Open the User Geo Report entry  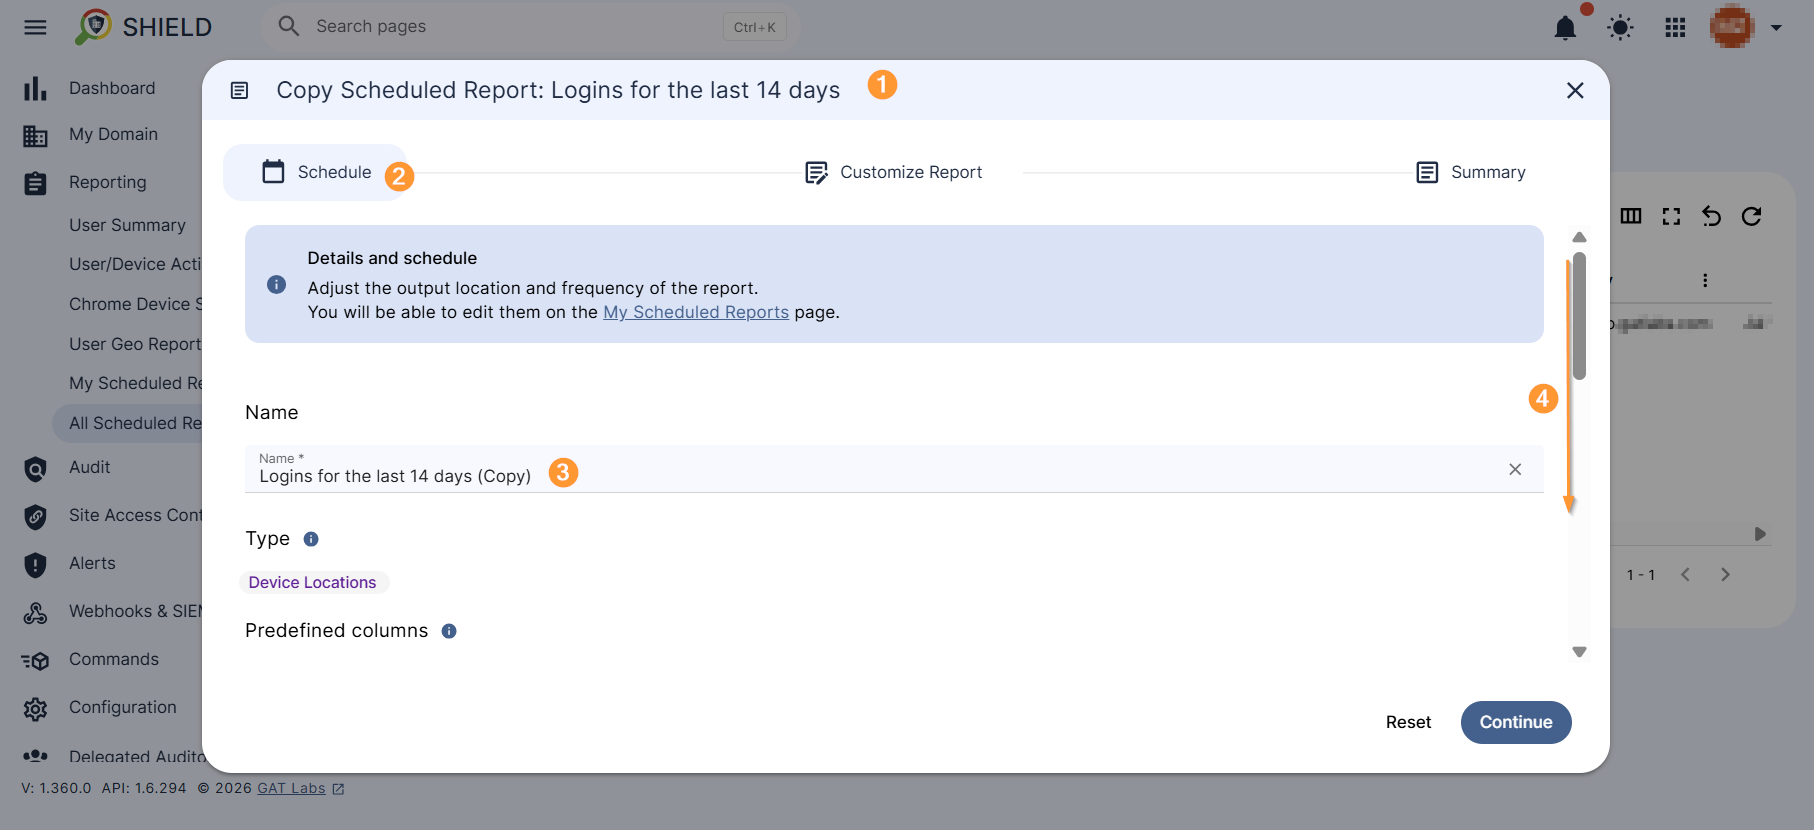(135, 344)
